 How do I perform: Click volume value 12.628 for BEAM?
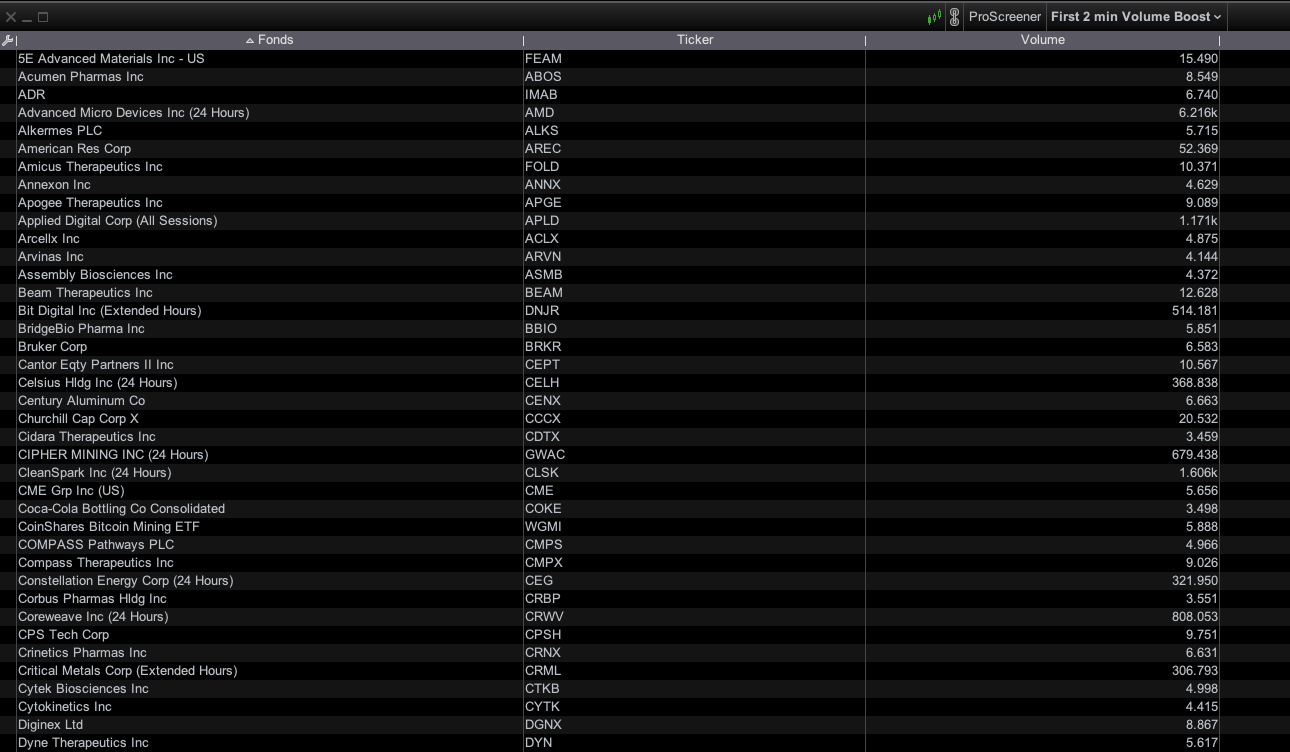coord(1198,293)
